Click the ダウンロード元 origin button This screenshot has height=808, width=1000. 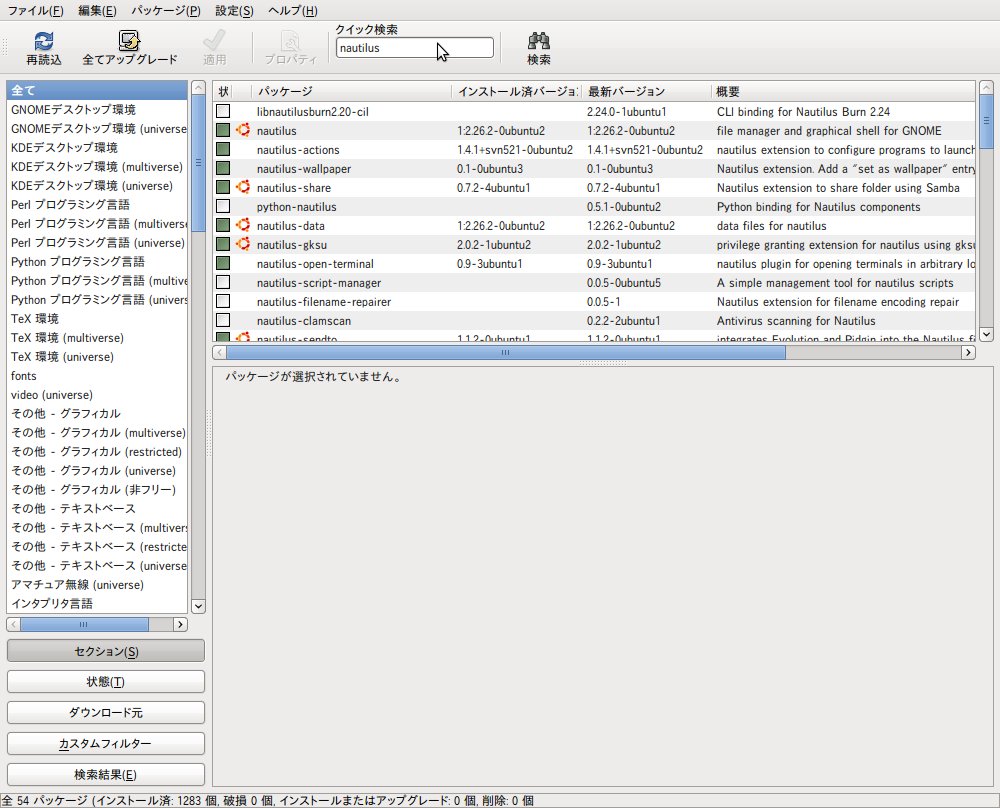click(106, 712)
